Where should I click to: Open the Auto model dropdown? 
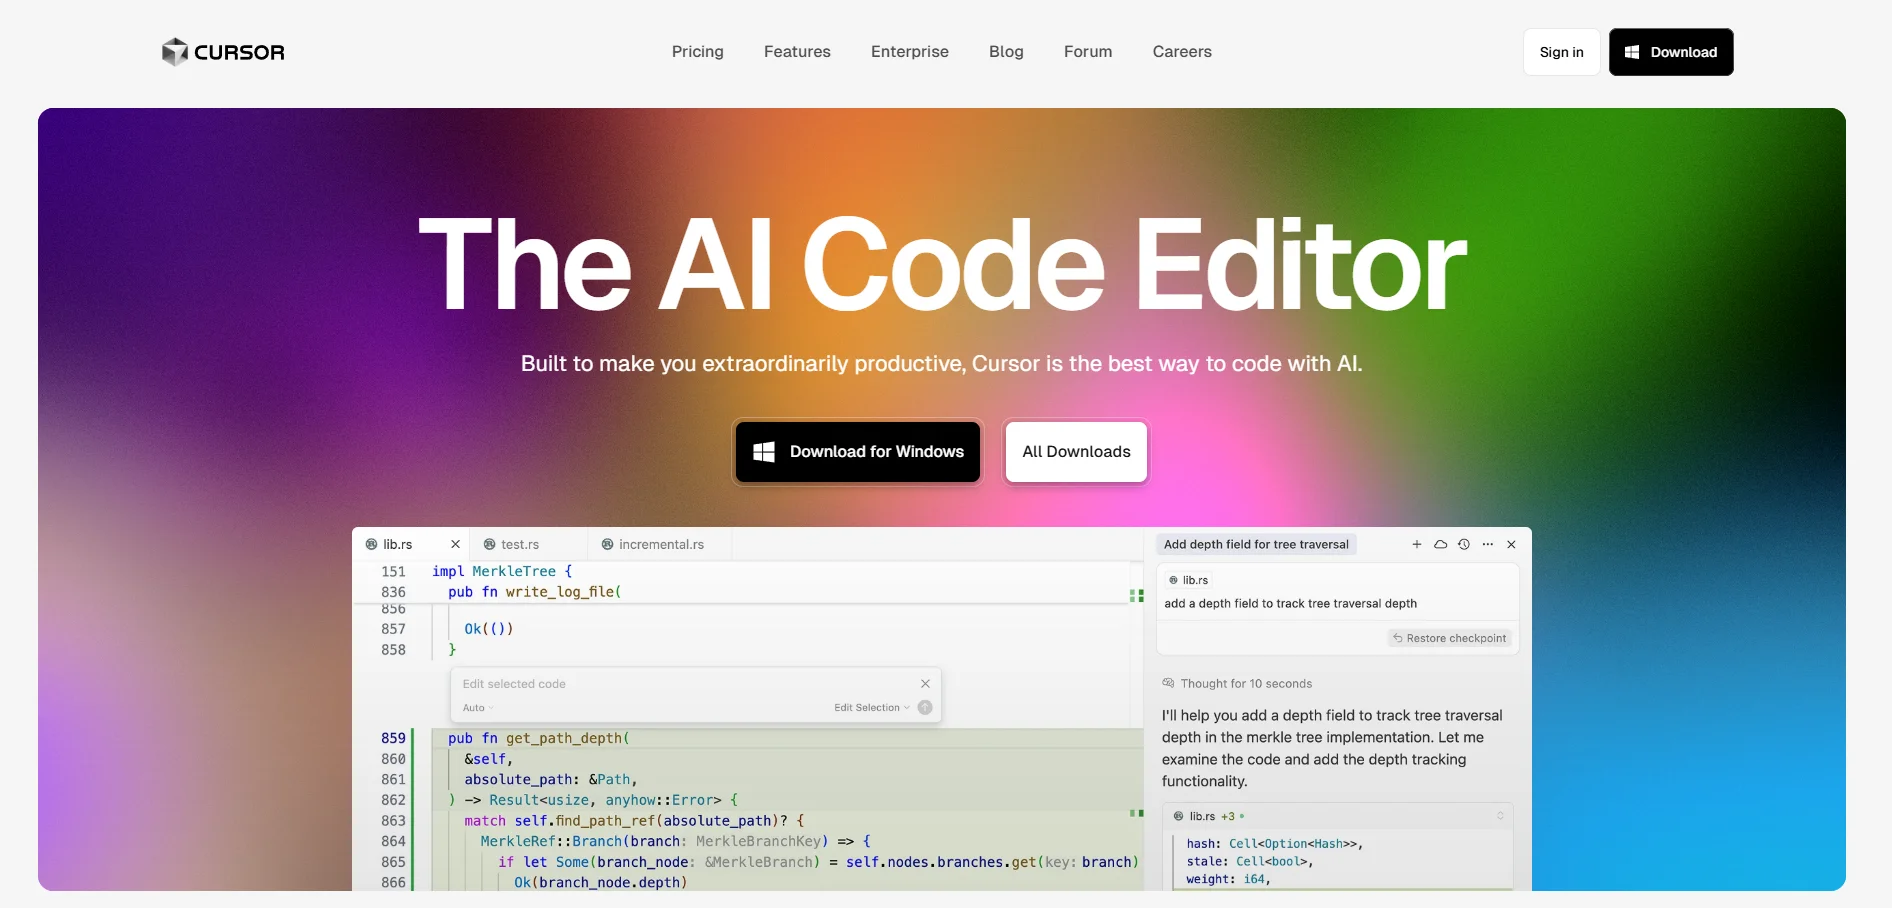478,708
